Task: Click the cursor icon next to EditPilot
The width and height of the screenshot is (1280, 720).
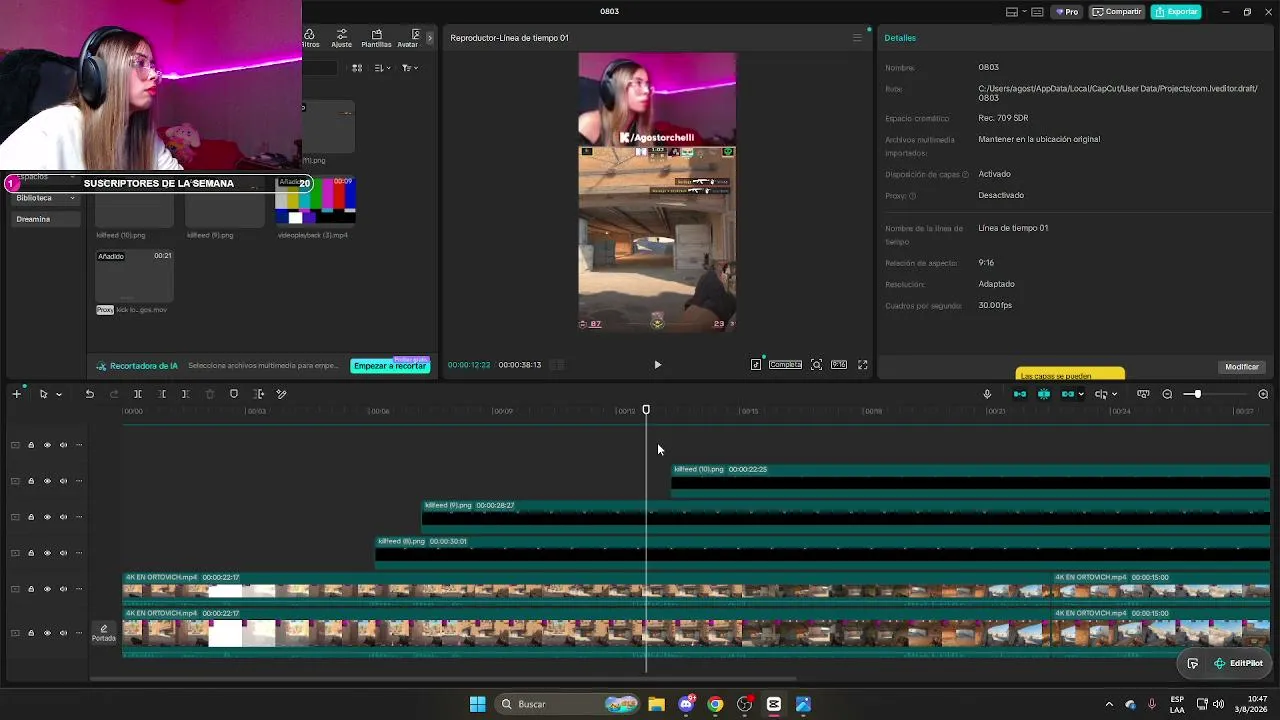Action: (1193, 663)
